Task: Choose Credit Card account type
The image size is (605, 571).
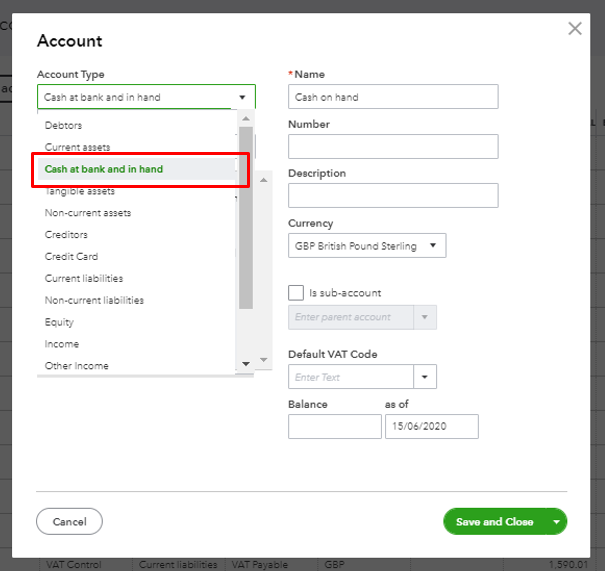Action: pos(71,257)
